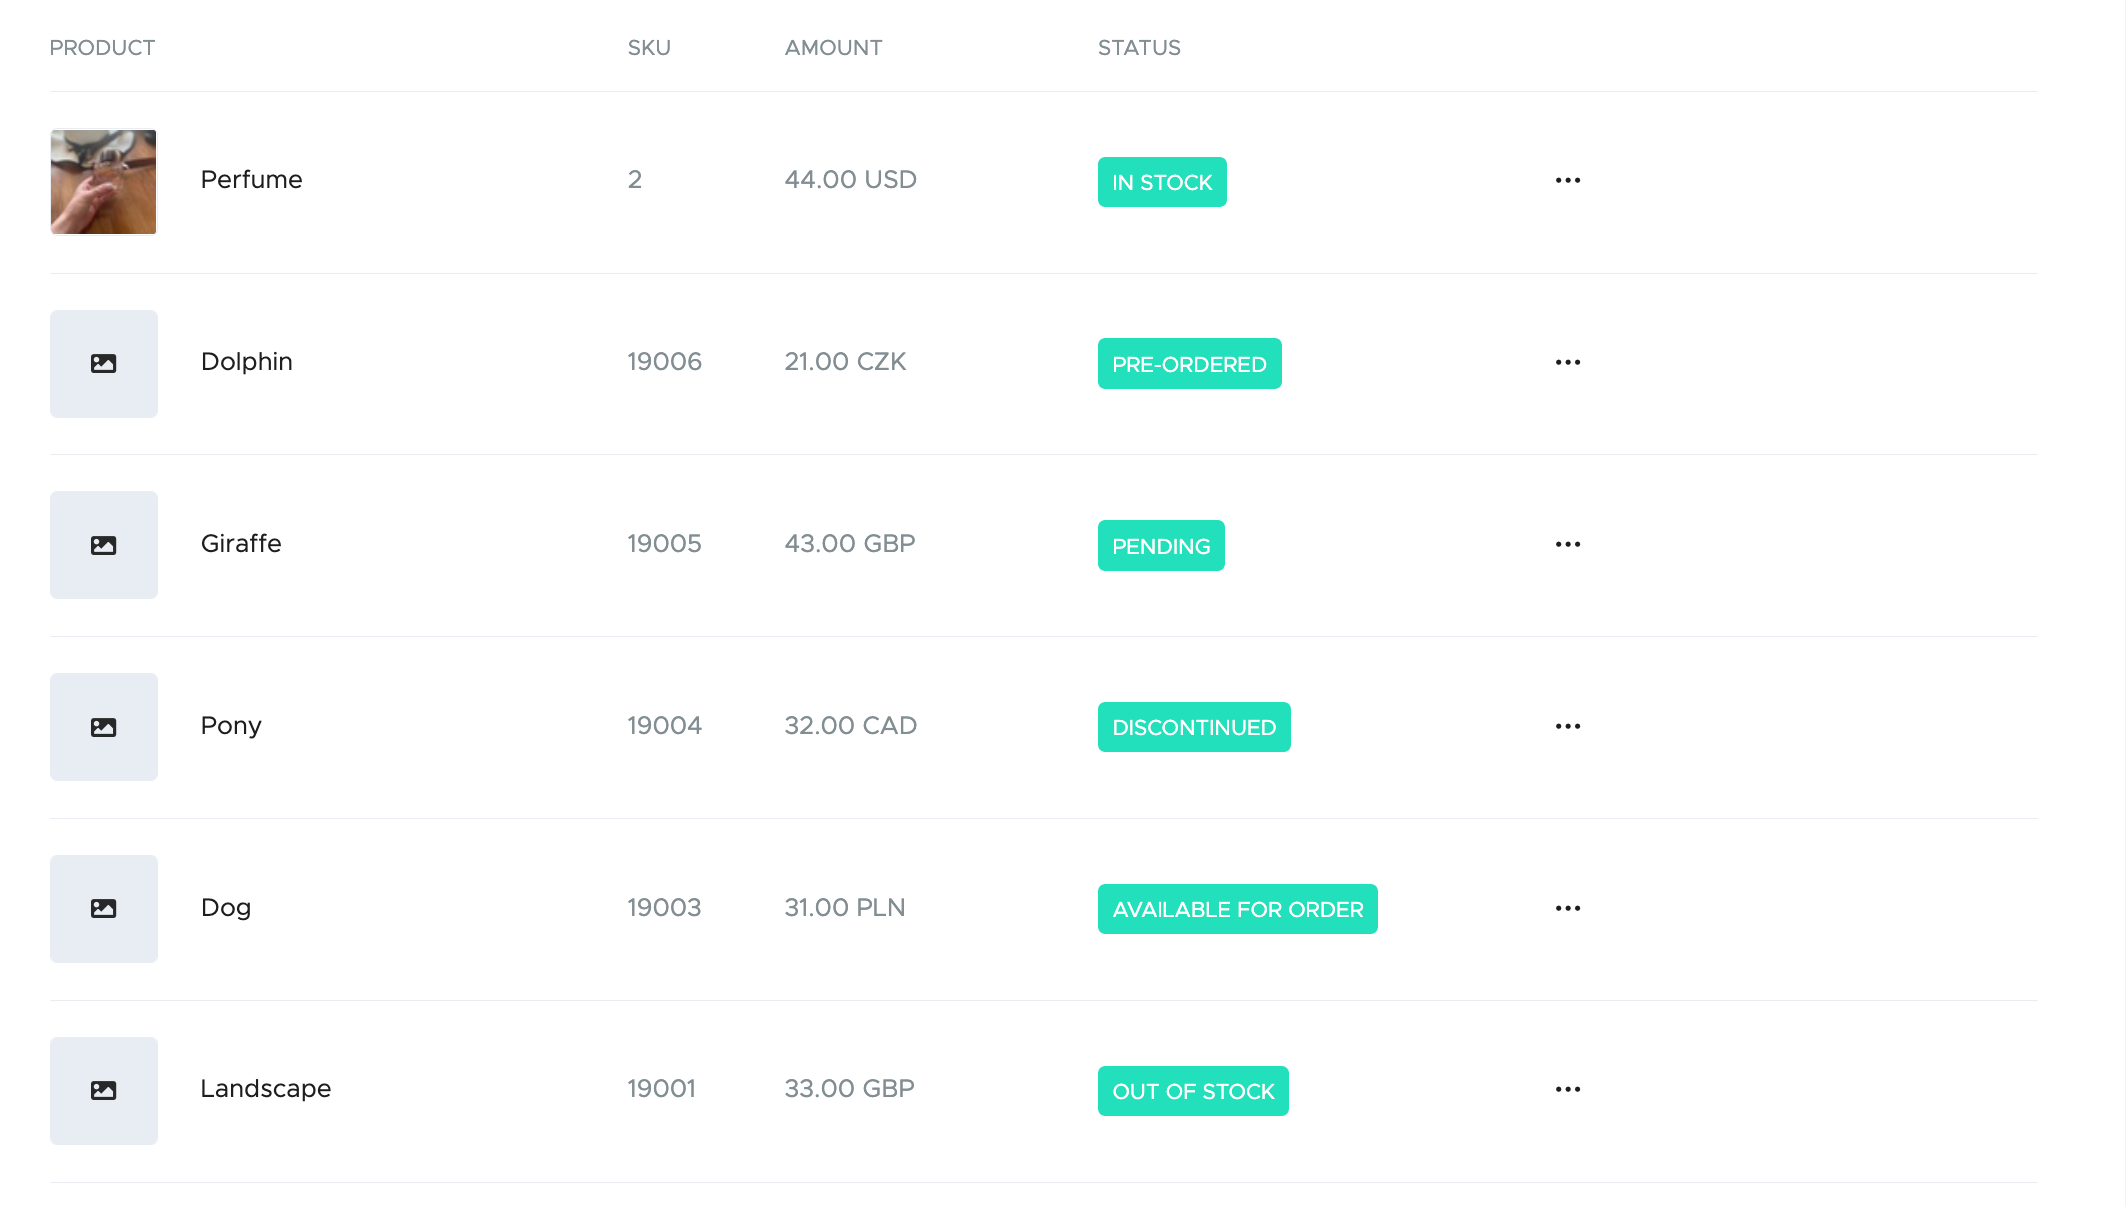Click the OUT OF STOCK badge

(x=1193, y=1091)
